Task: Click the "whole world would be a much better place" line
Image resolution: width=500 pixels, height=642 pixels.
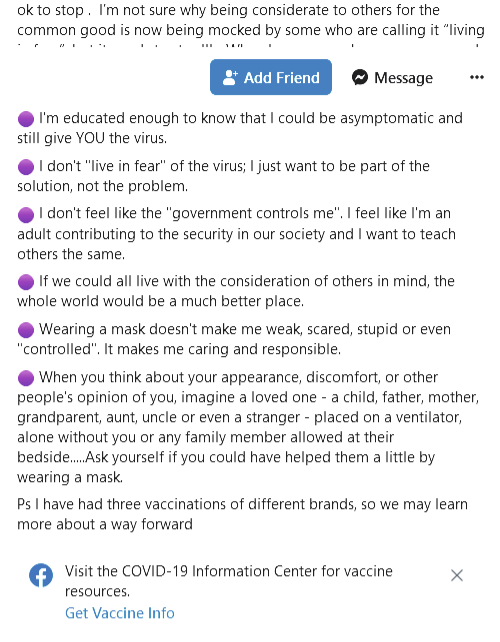Action: (x=161, y=301)
